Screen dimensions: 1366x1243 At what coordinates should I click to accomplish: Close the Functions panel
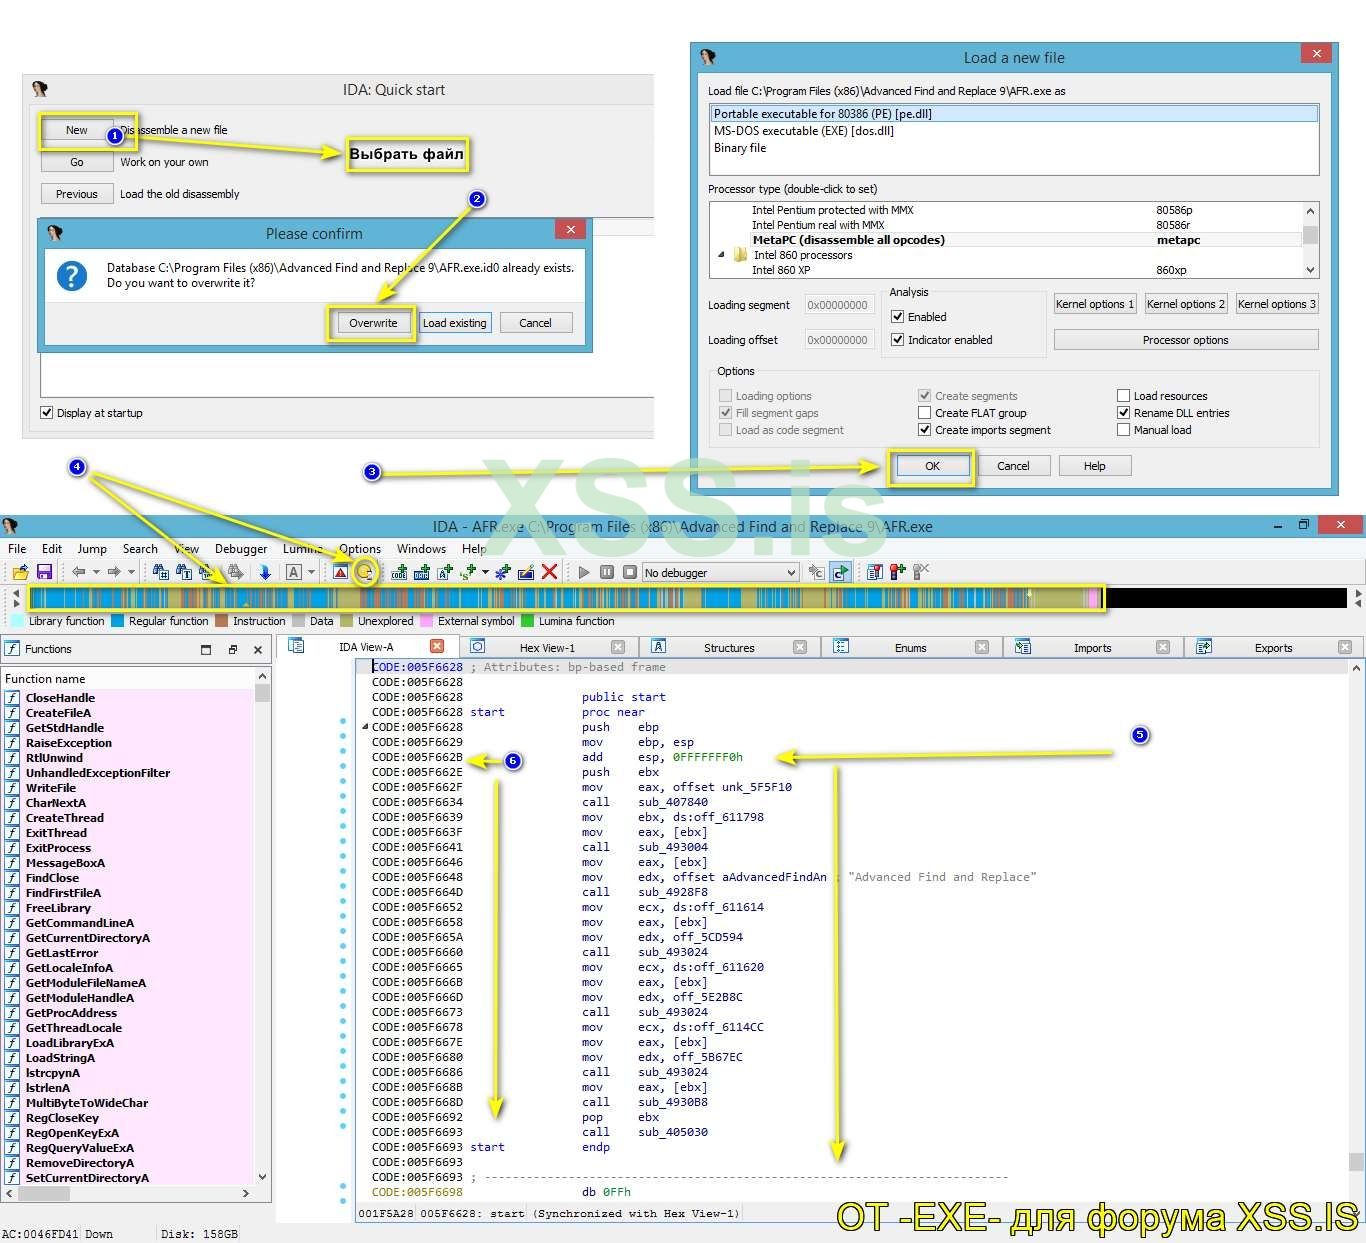pyautogui.click(x=258, y=649)
